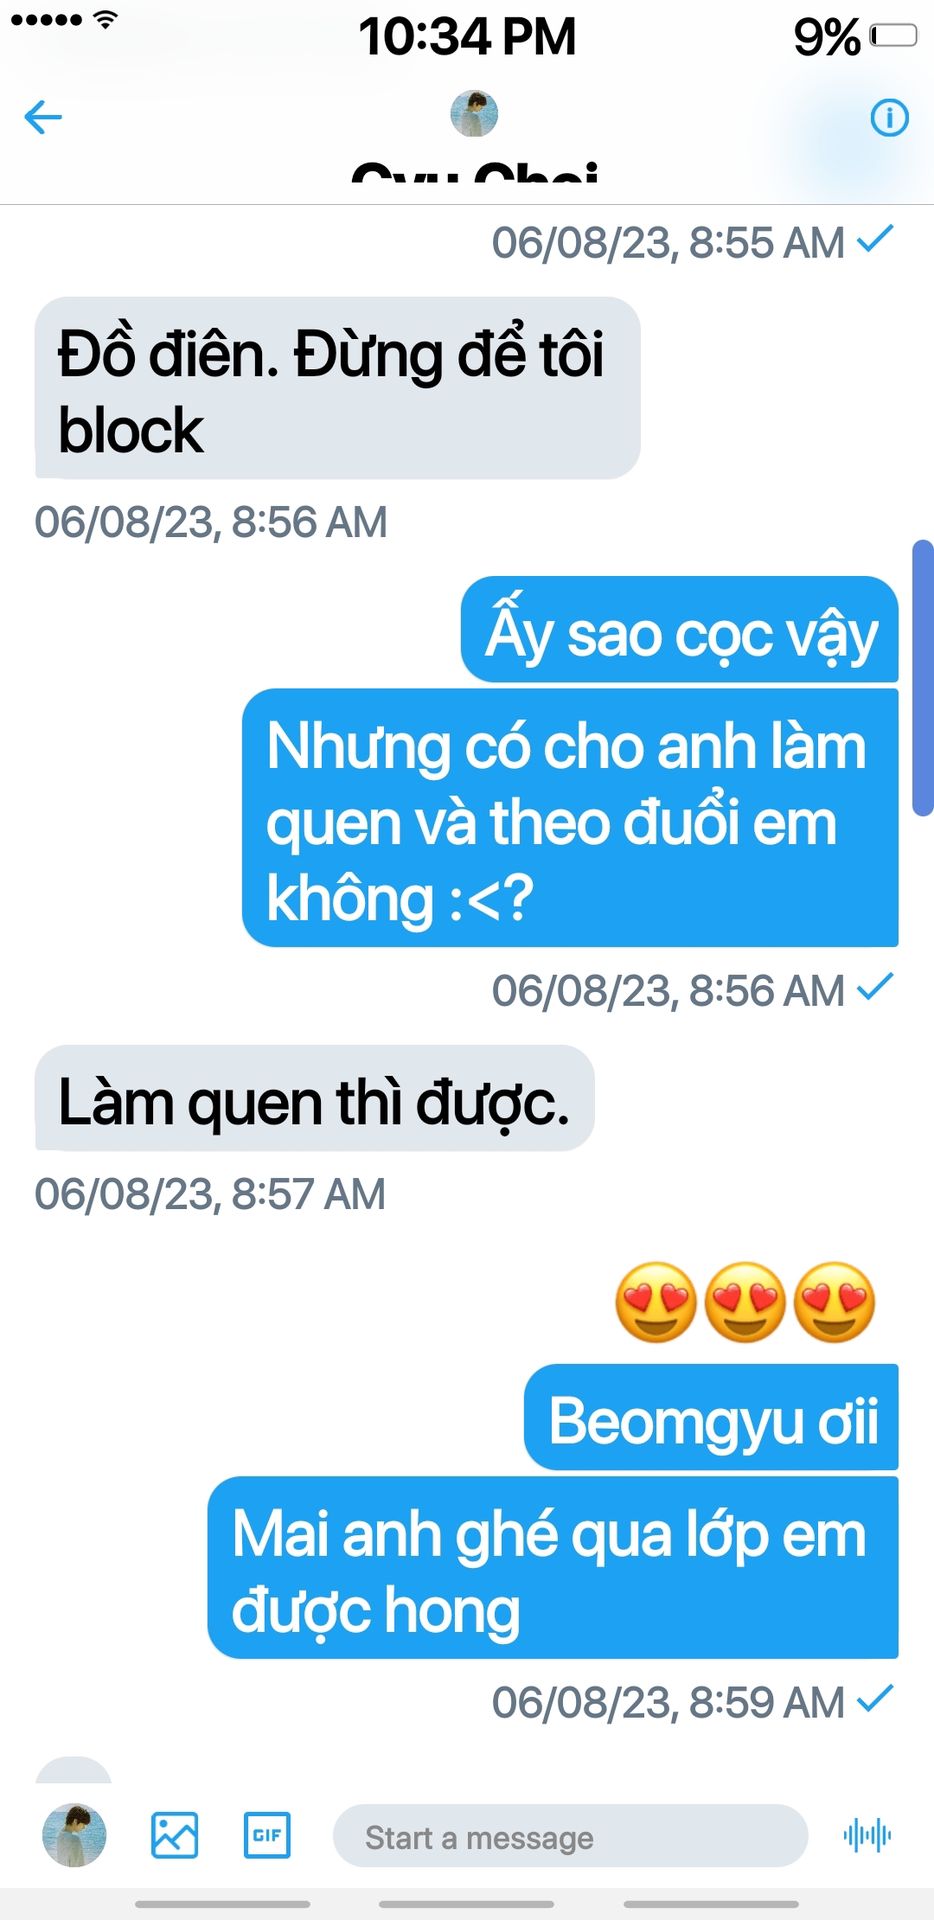This screenshot has height=1920, width=934.
Task: Tap the back arrow icon
Action: pyautogui.click(x=43, y=117)
